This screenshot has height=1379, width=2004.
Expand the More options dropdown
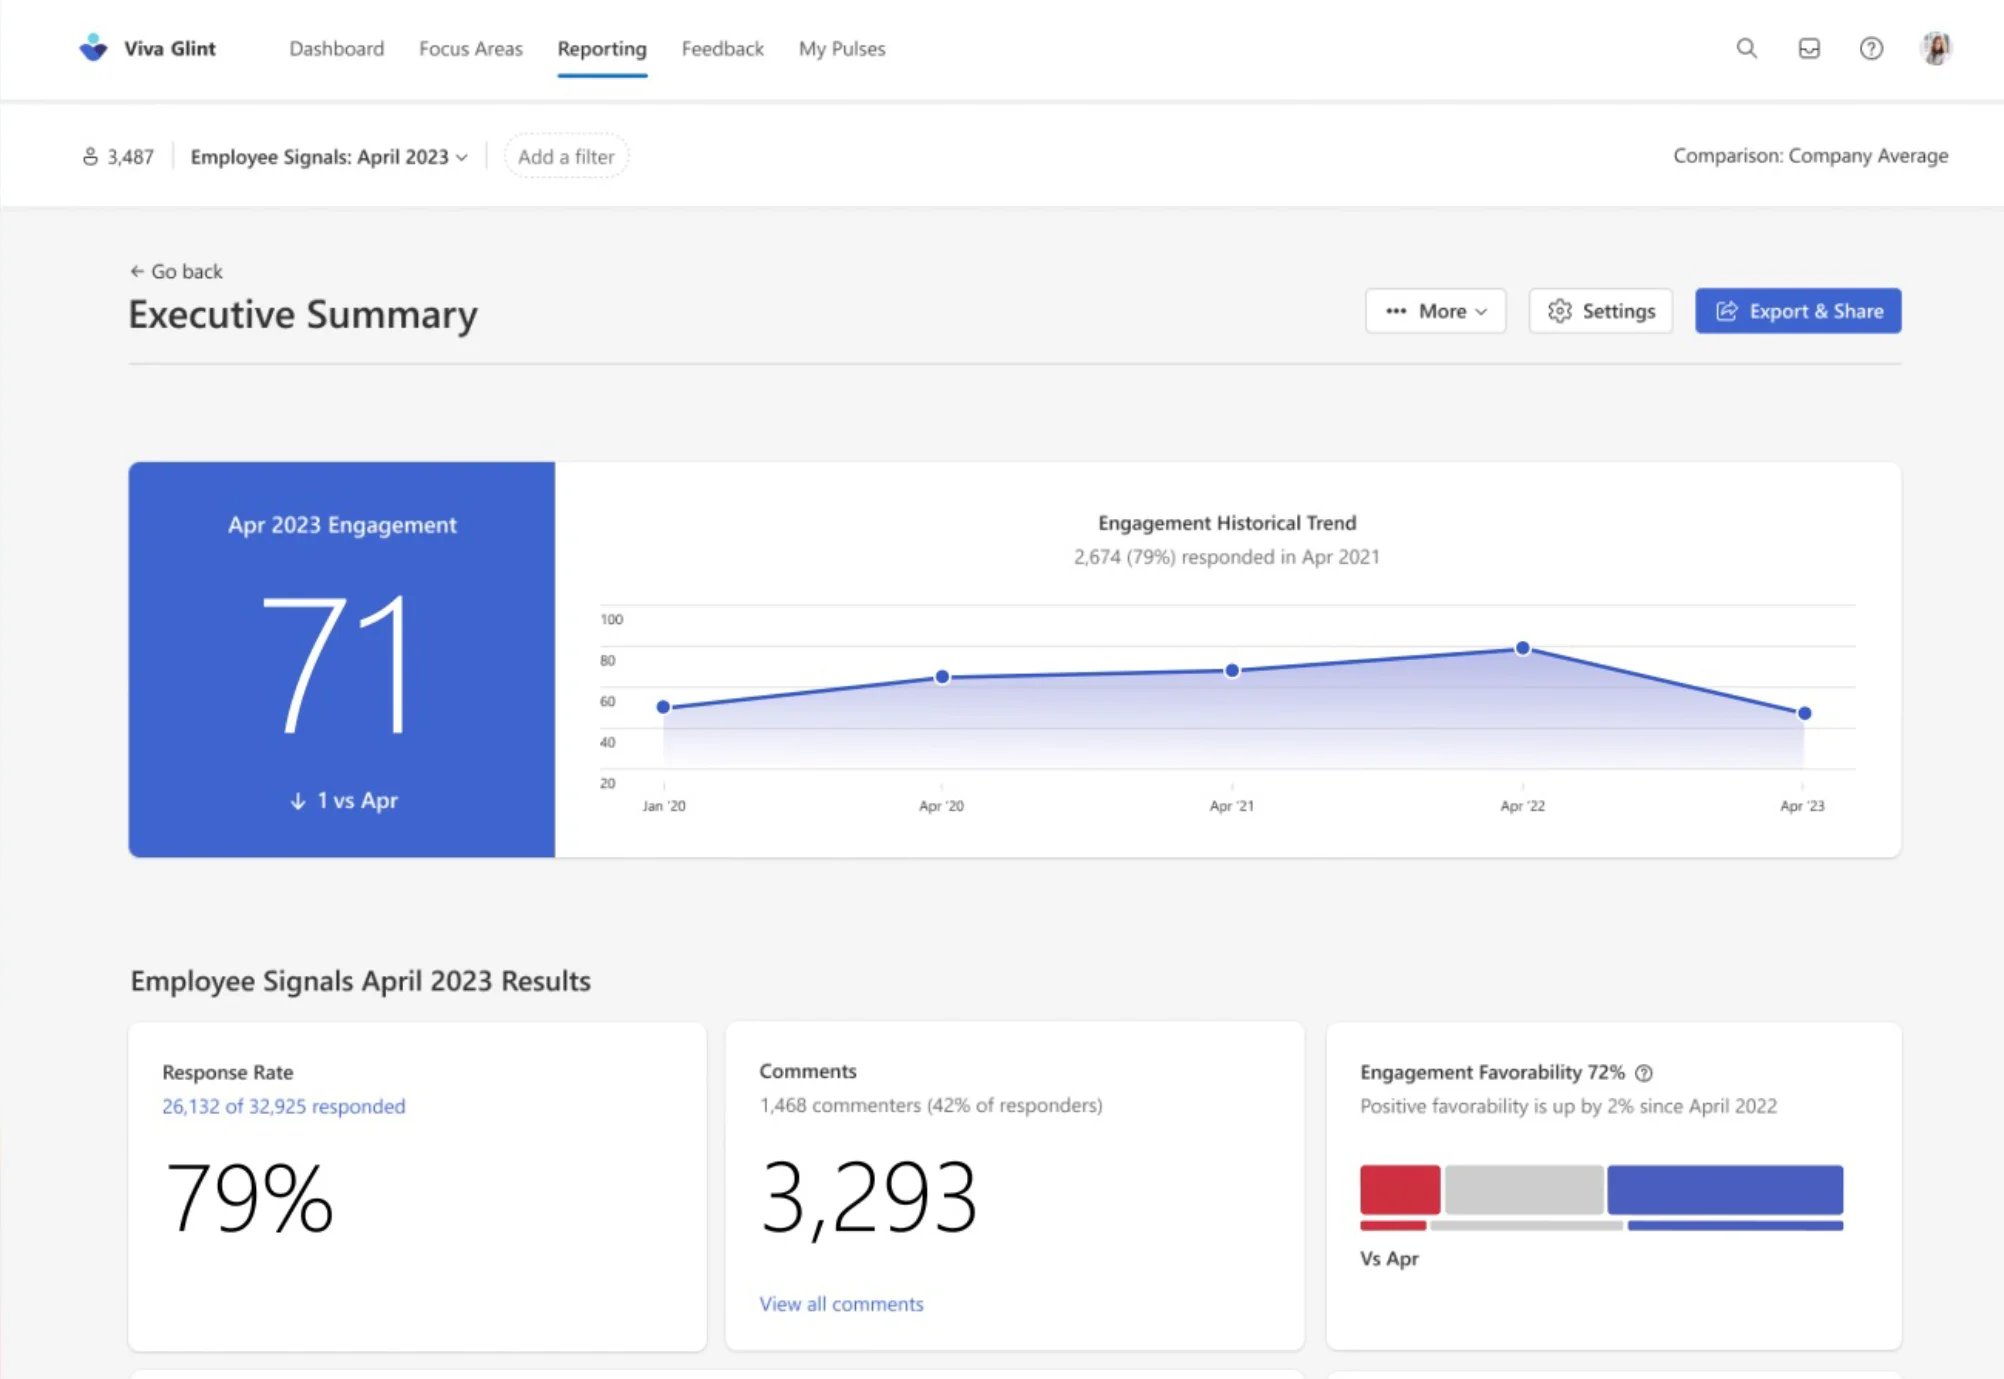point(1435,311)
